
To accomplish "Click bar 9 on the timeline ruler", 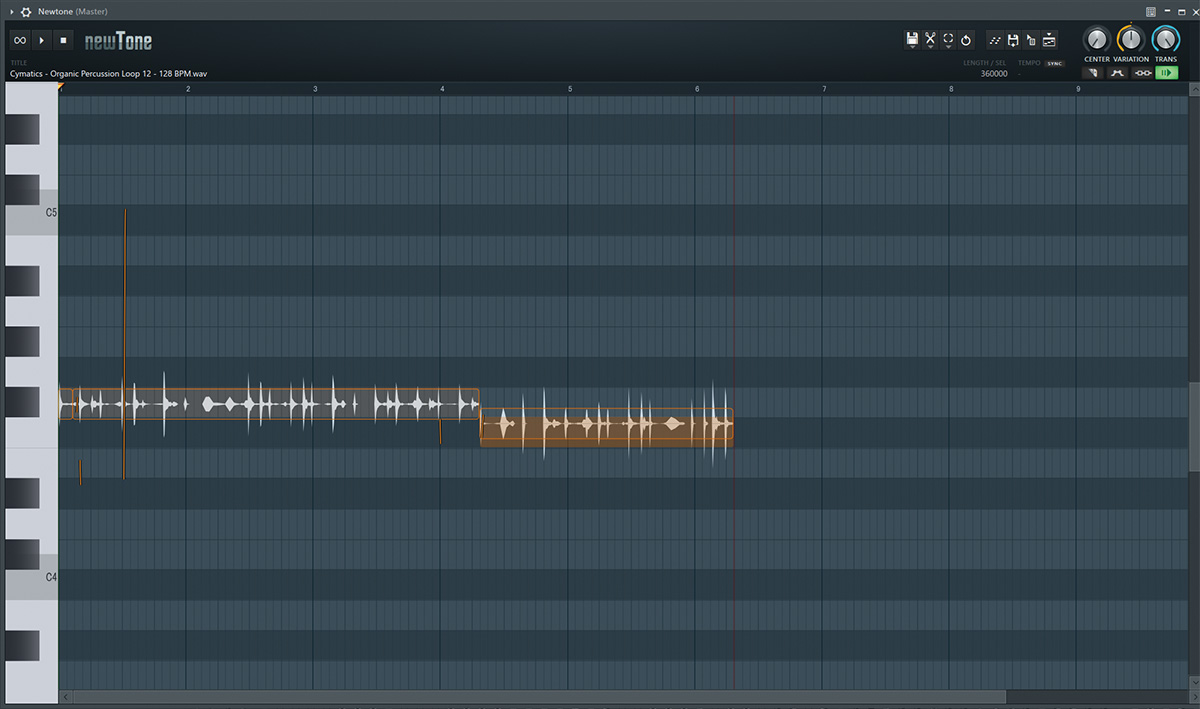I will (1077, 89).
